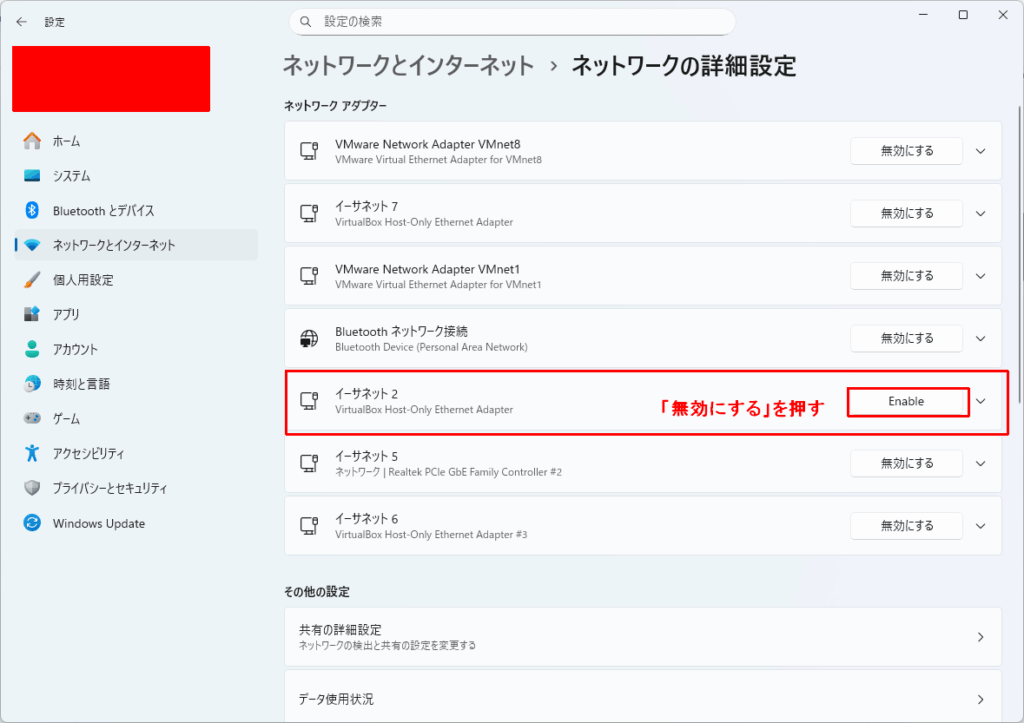Screen dimensions: 1024x723
Task: Open 個人用設定 settings page
Action: coord(83,280)
